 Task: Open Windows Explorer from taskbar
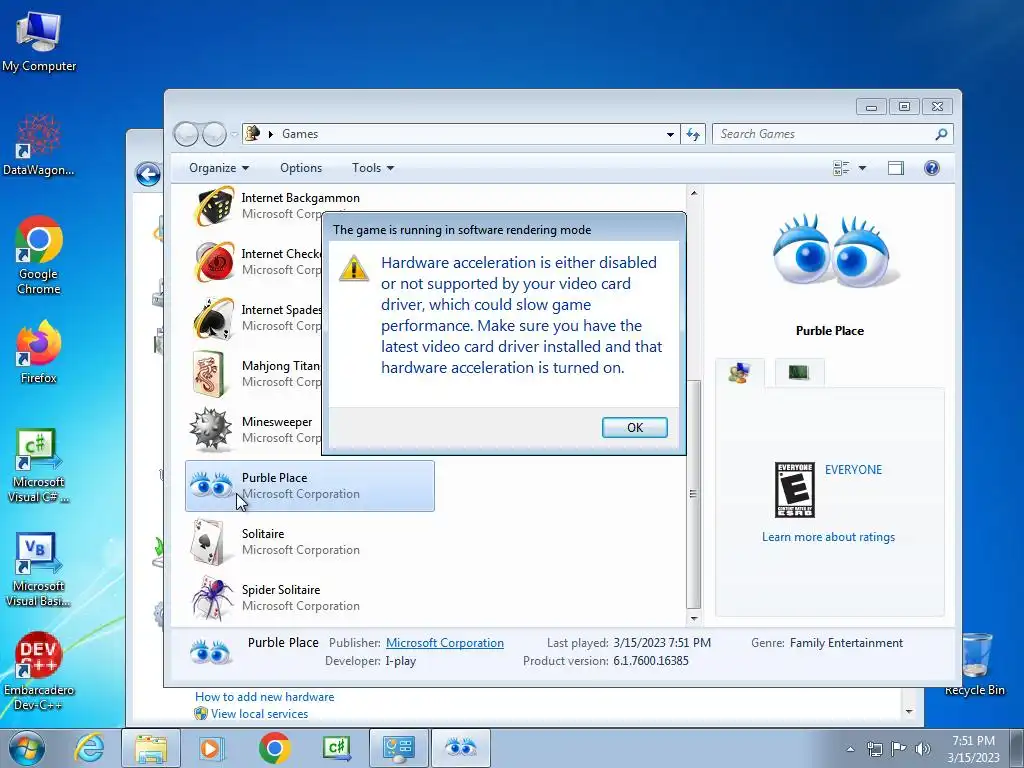tap(151, 748)
